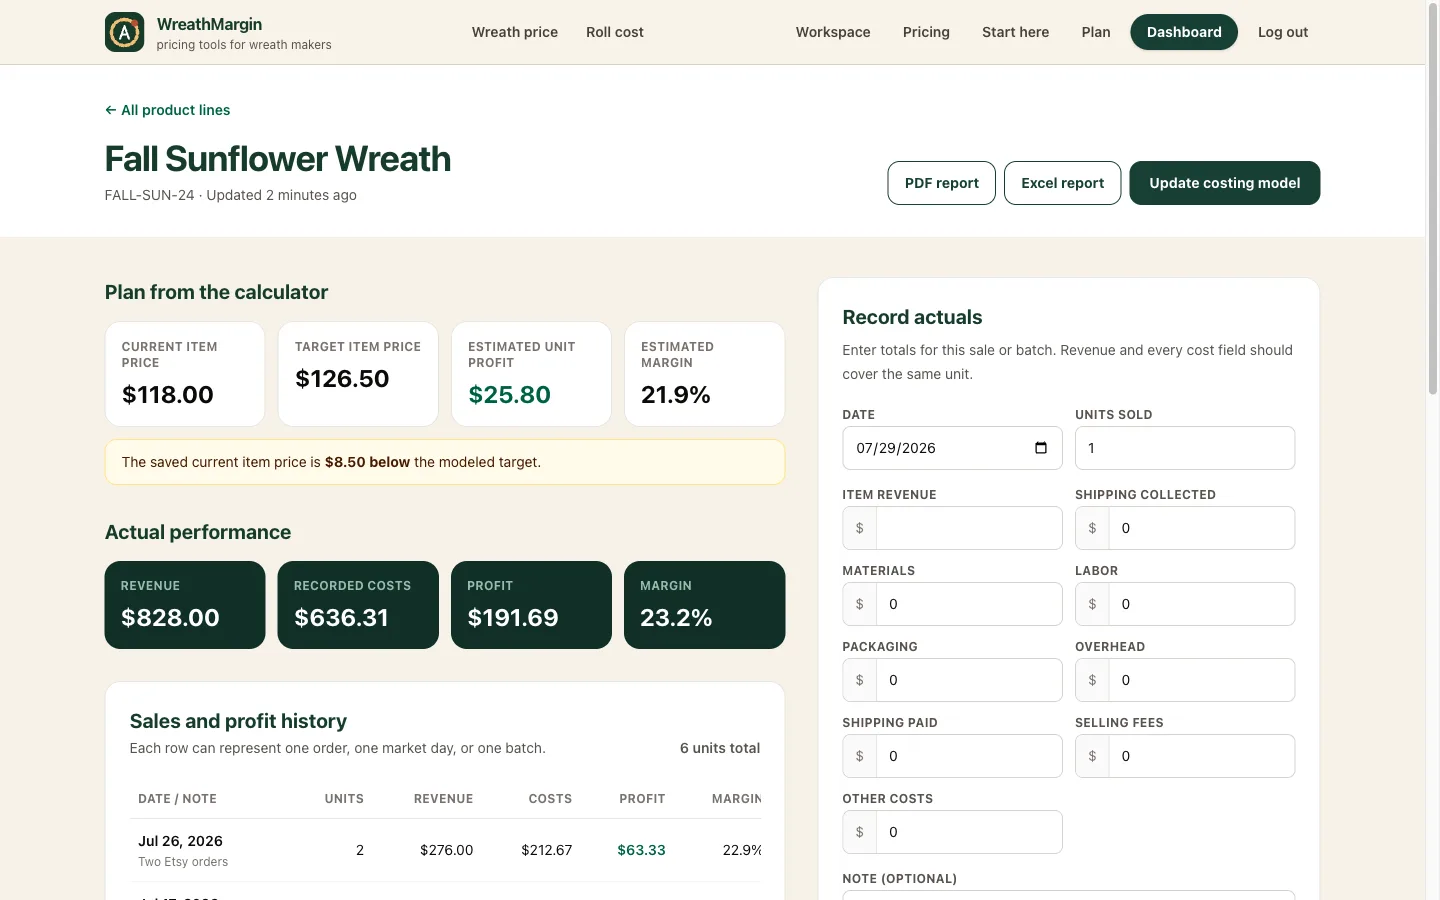Viewport: 1440px width, 900px height.
Task: Click the actual Margin 23.2% card
Action: 705,605
